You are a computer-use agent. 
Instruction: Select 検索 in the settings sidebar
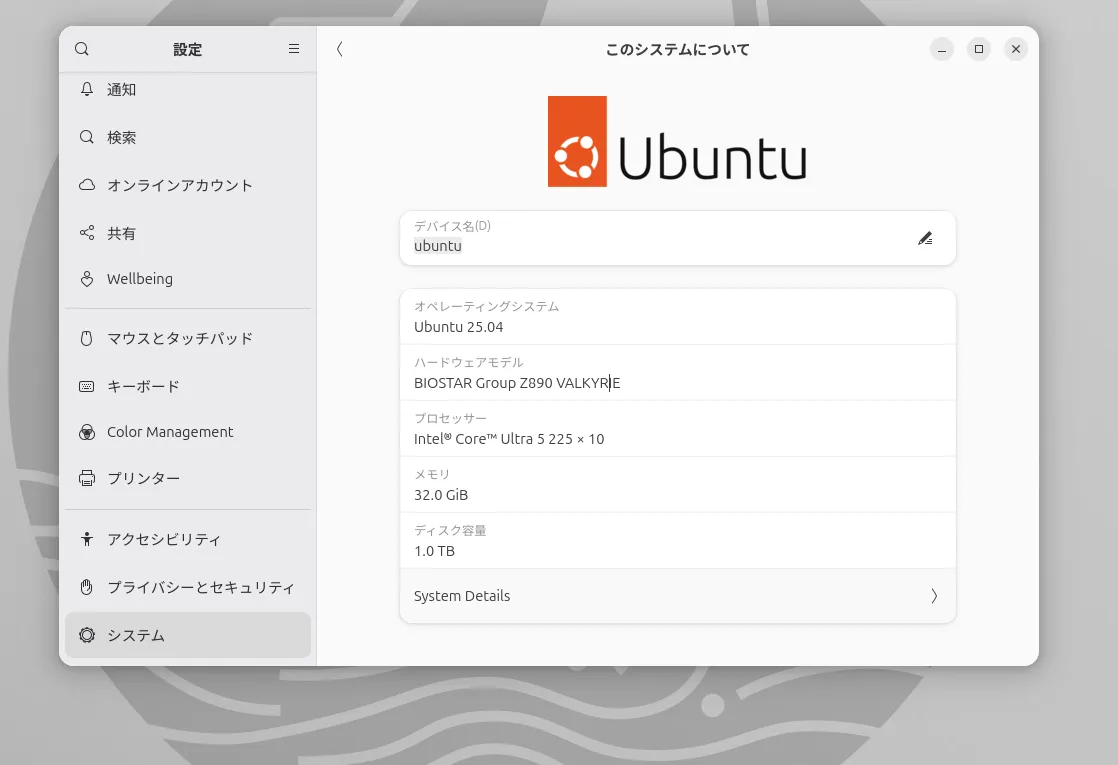point(122,138)
